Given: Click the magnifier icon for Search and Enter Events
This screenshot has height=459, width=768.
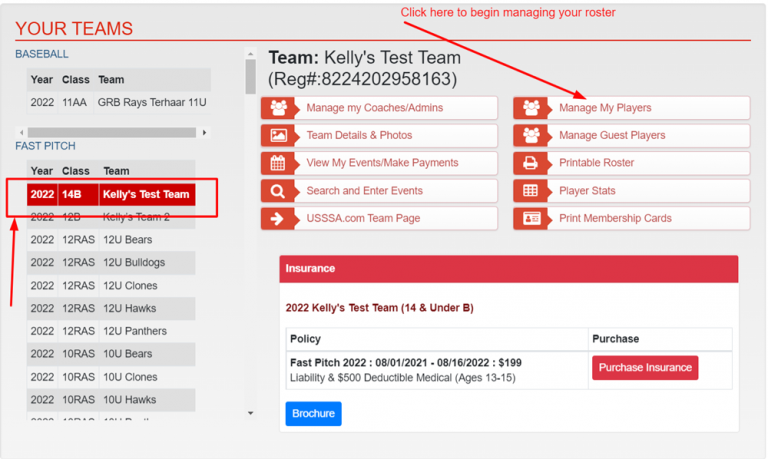Looking at the screenshot, I should [x=278, y=191].
